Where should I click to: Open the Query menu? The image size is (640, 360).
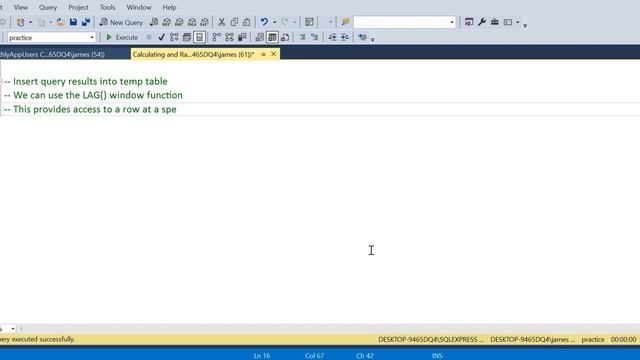[48, 7]
